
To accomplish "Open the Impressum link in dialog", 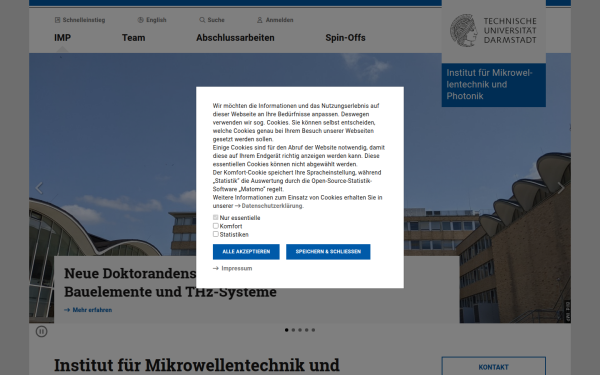I will tap(233, 268).
